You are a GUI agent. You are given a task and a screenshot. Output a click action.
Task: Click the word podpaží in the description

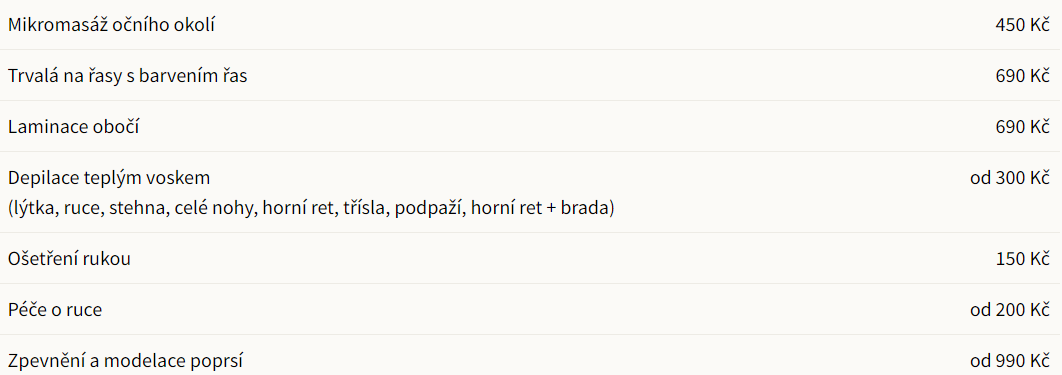(x=429, y=208)
